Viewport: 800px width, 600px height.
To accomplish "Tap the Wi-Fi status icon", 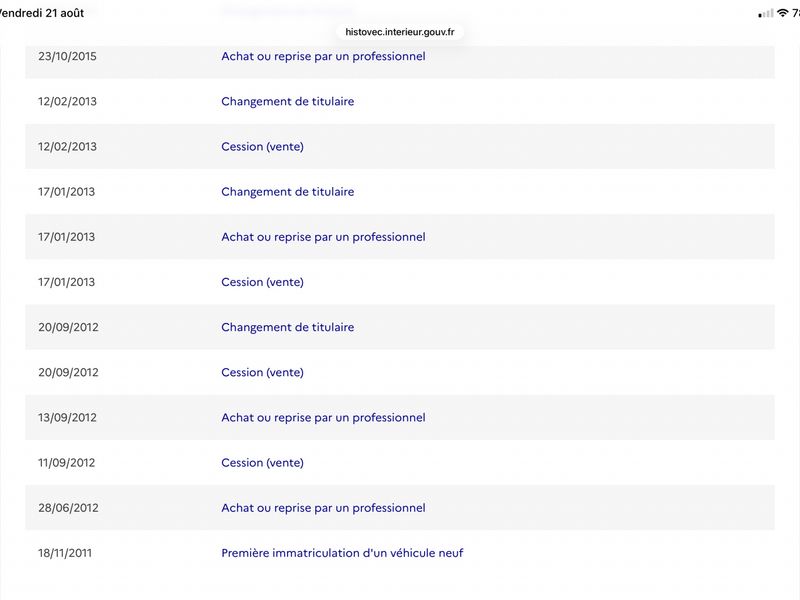I will point(782,13).
